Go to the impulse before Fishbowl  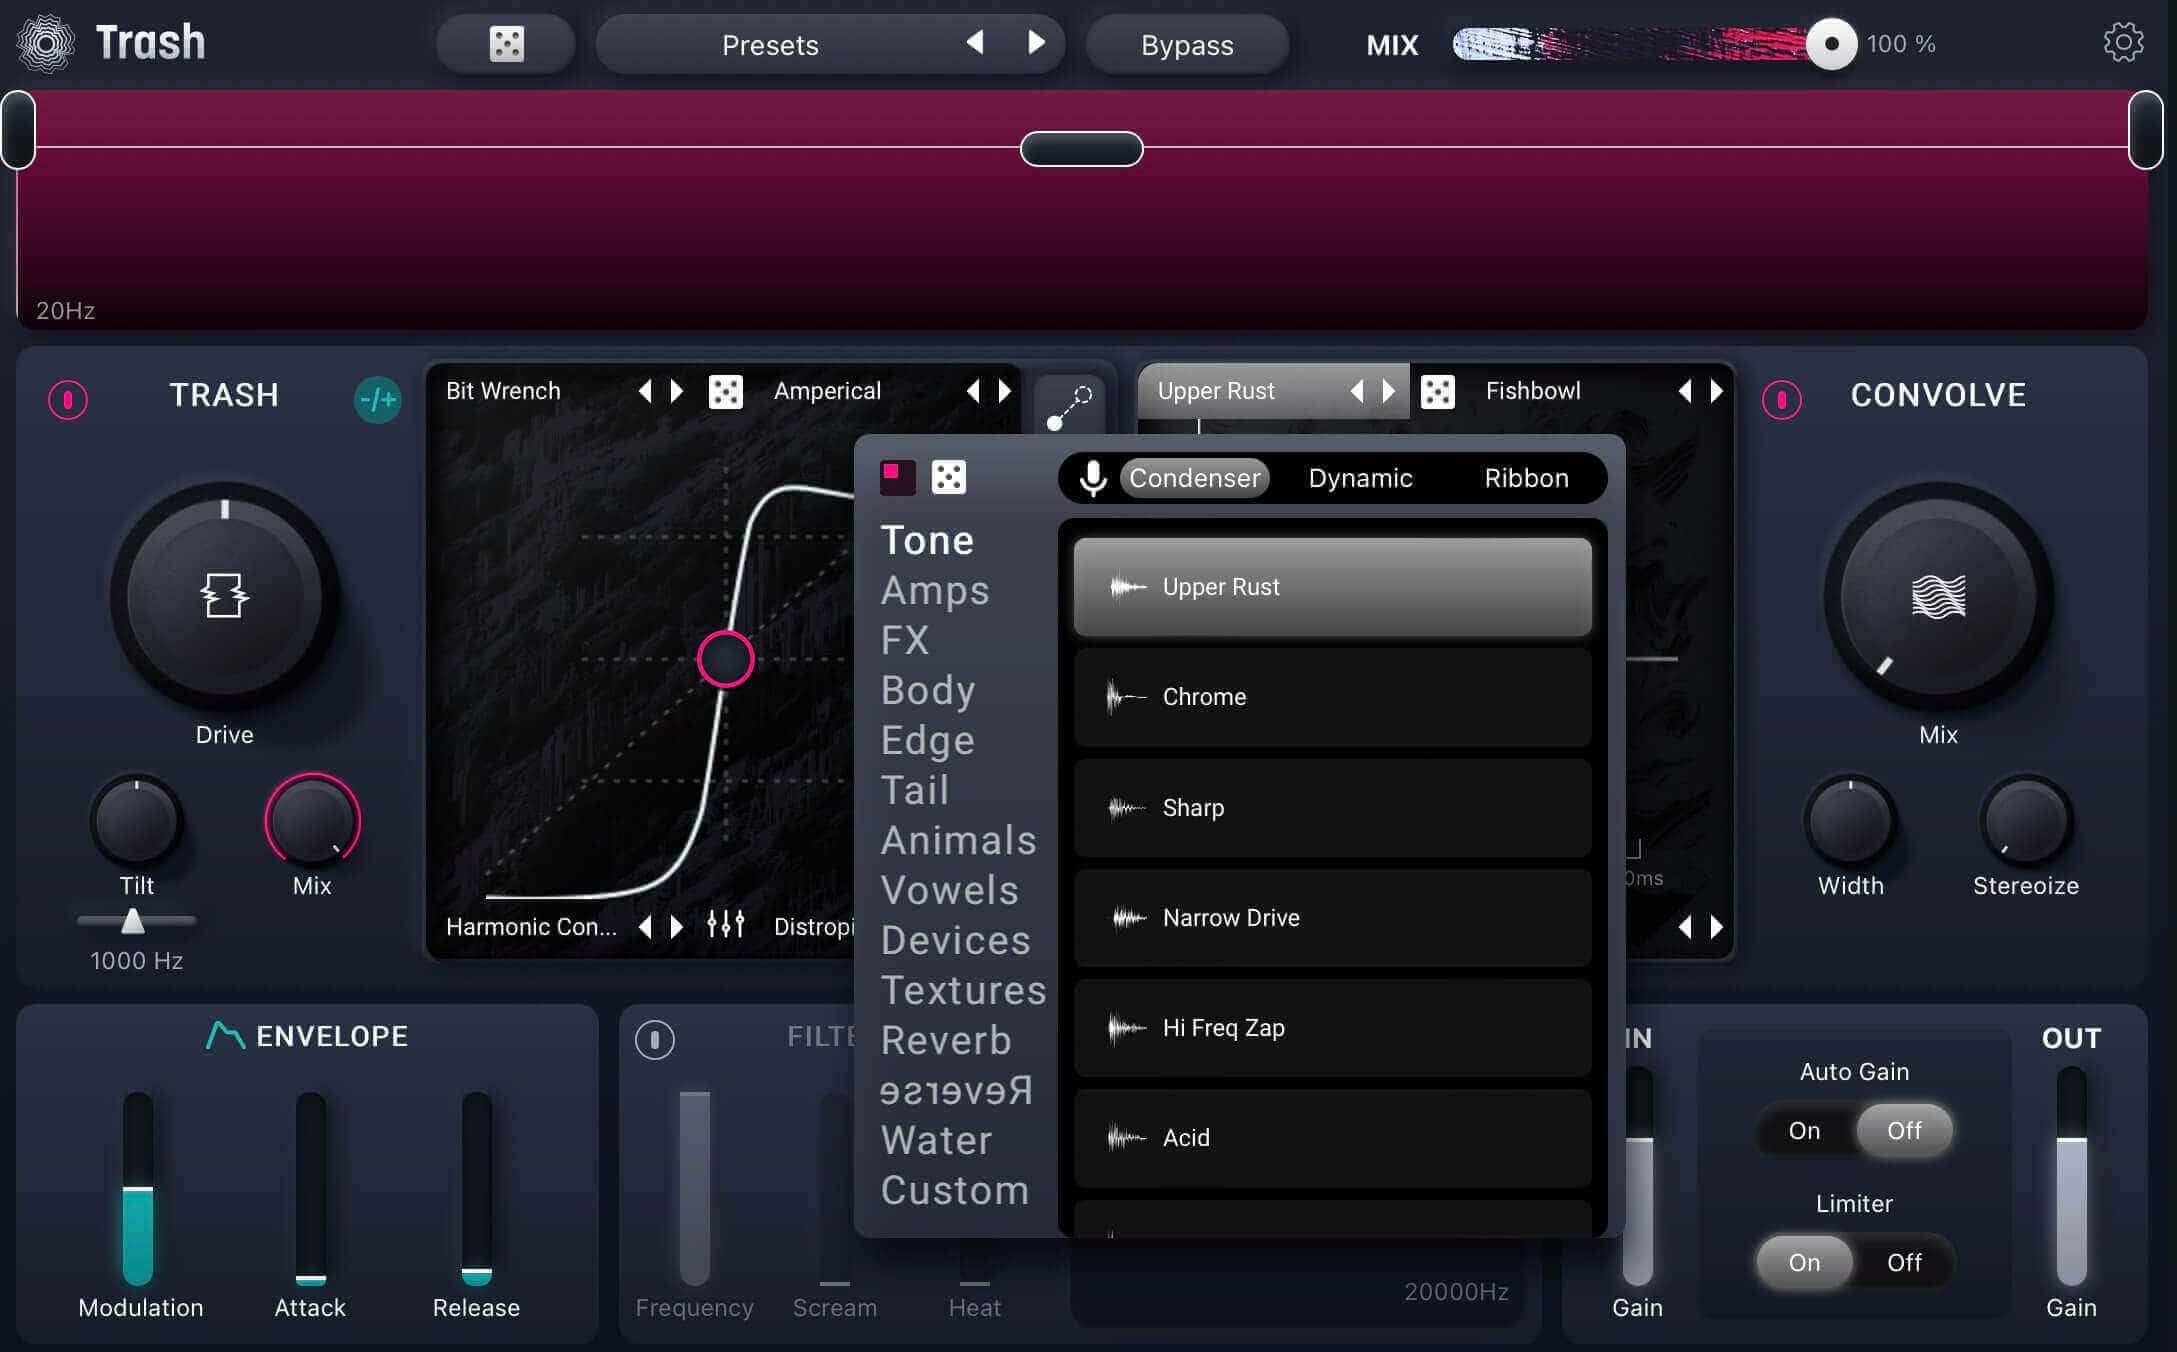1685,391
